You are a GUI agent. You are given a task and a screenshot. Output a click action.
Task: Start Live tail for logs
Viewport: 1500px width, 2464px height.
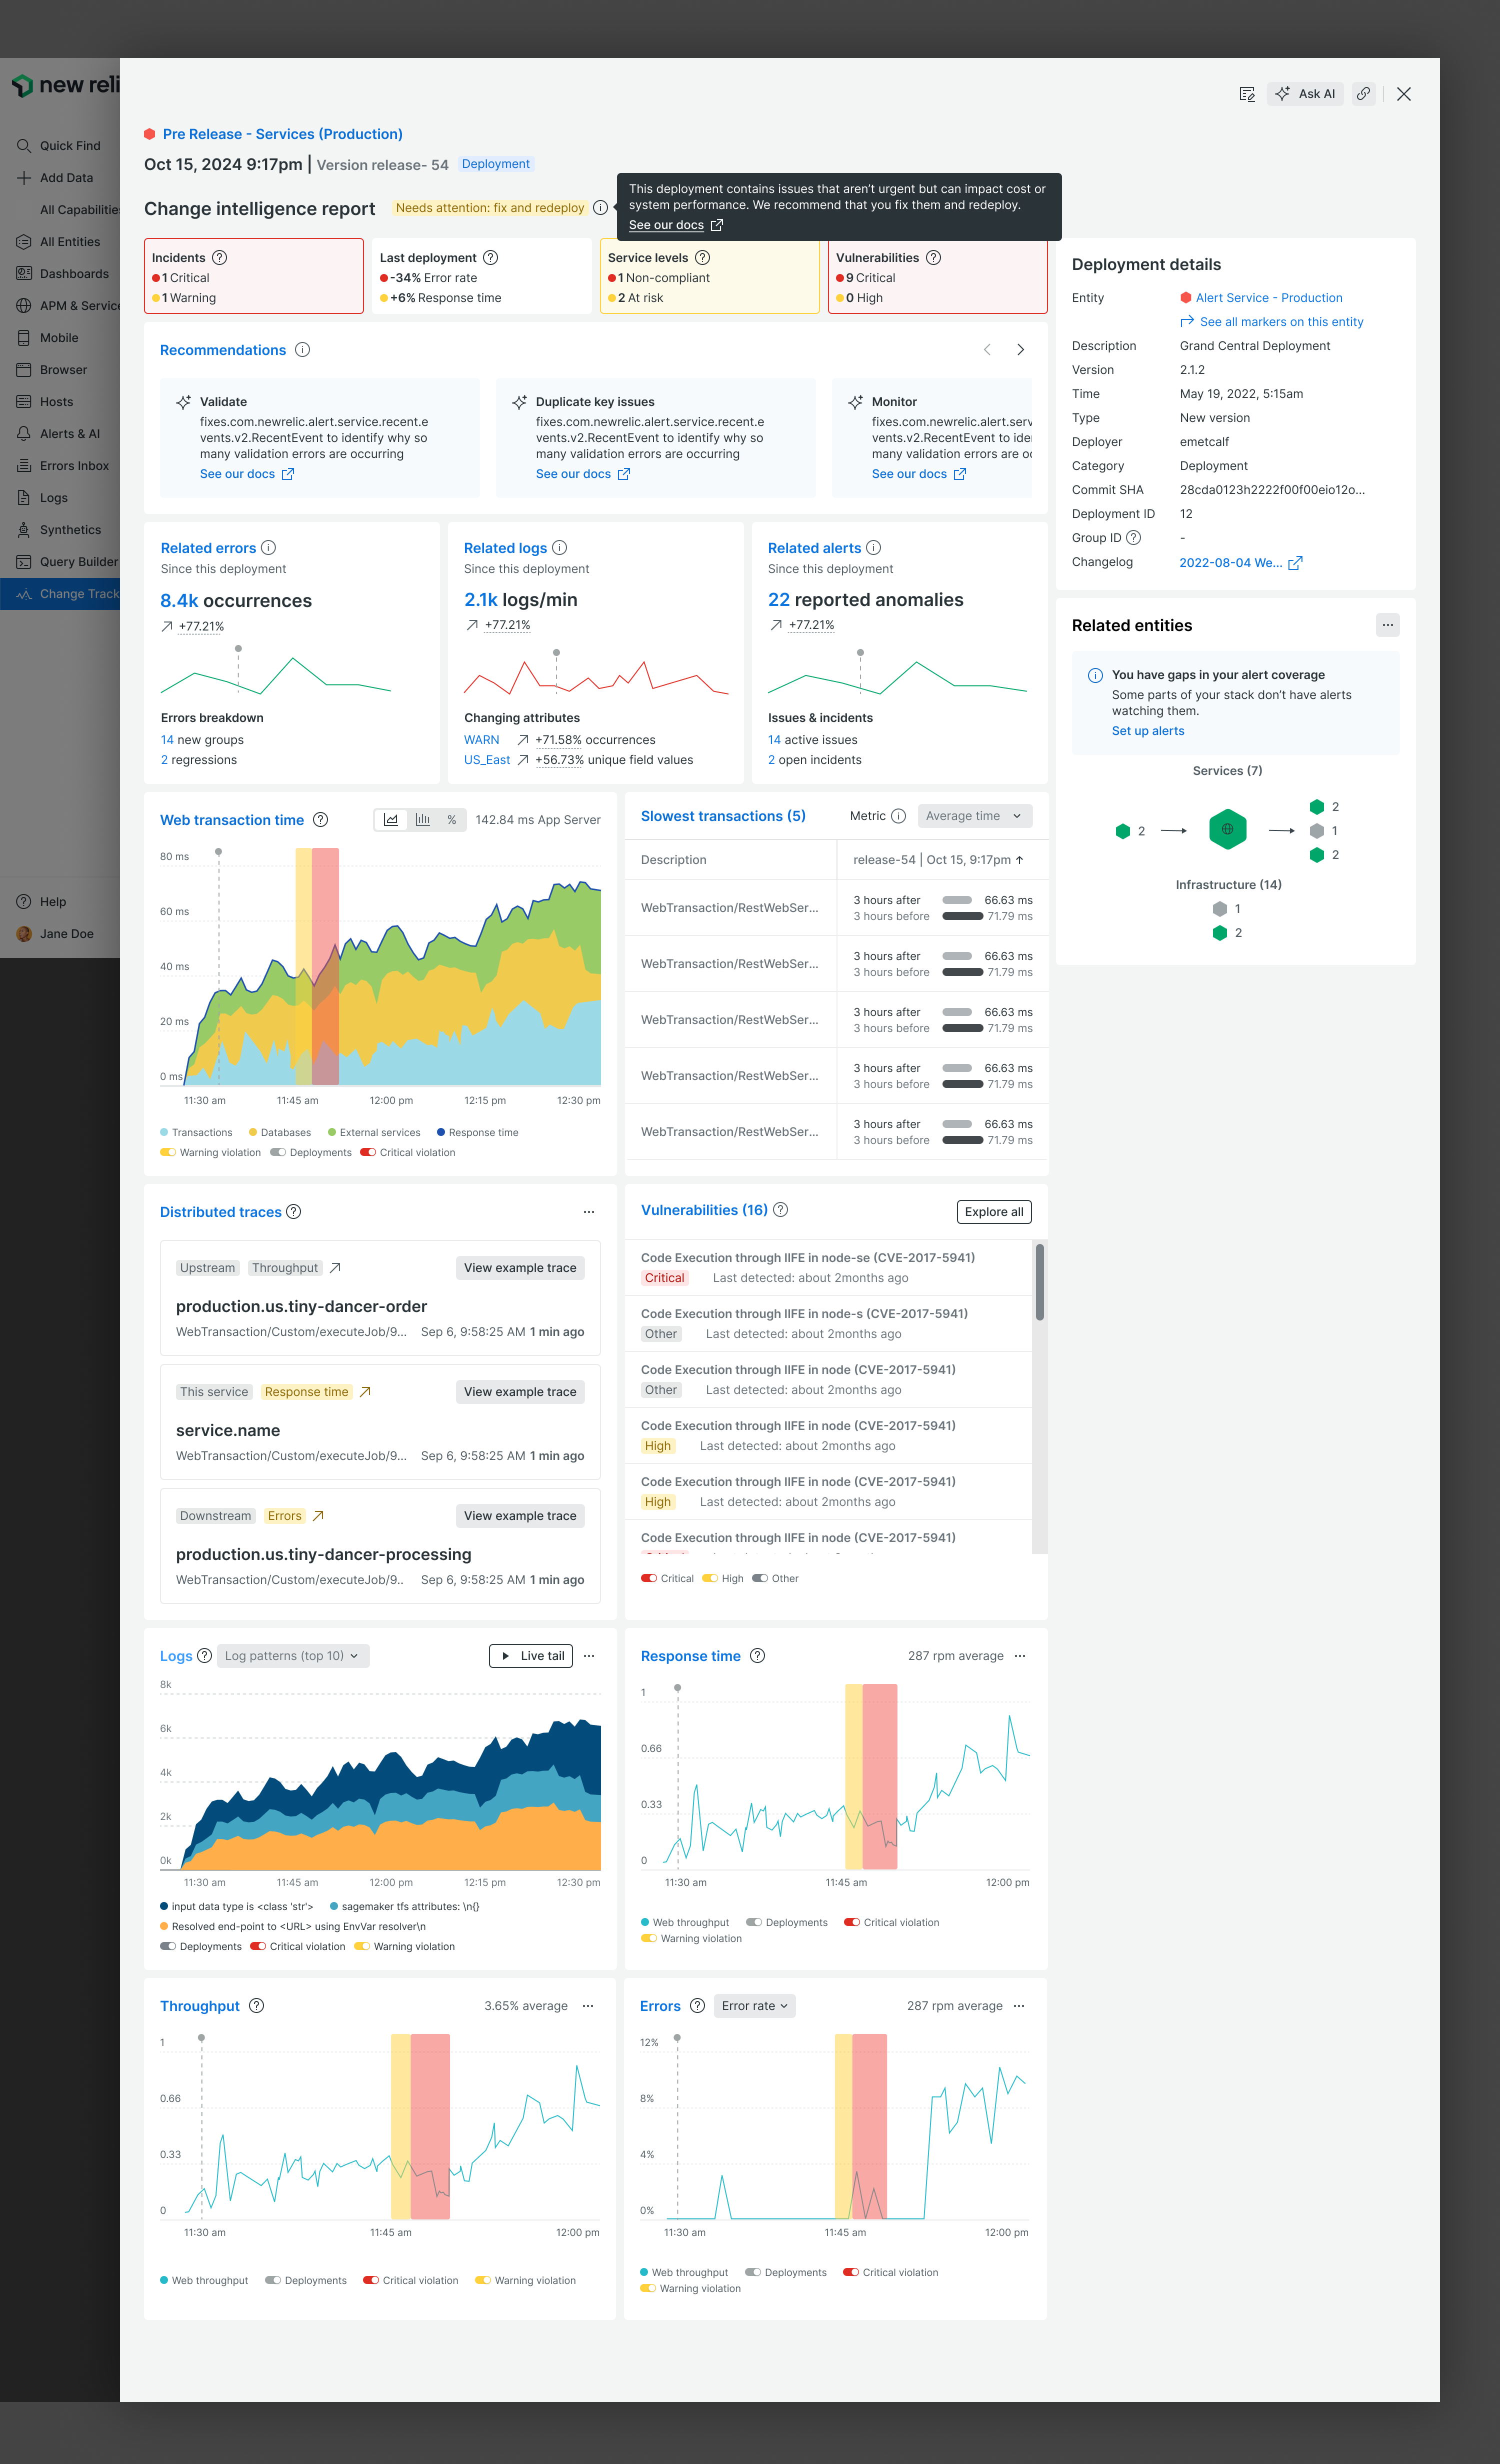pos(531,1656)
